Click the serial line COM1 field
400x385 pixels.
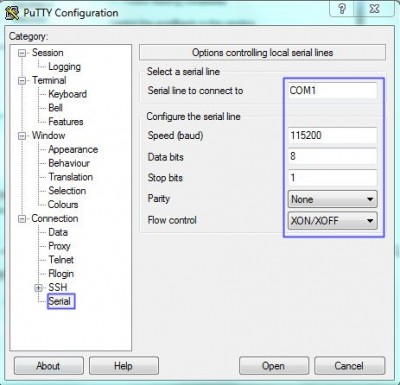(x=332, y=91)
